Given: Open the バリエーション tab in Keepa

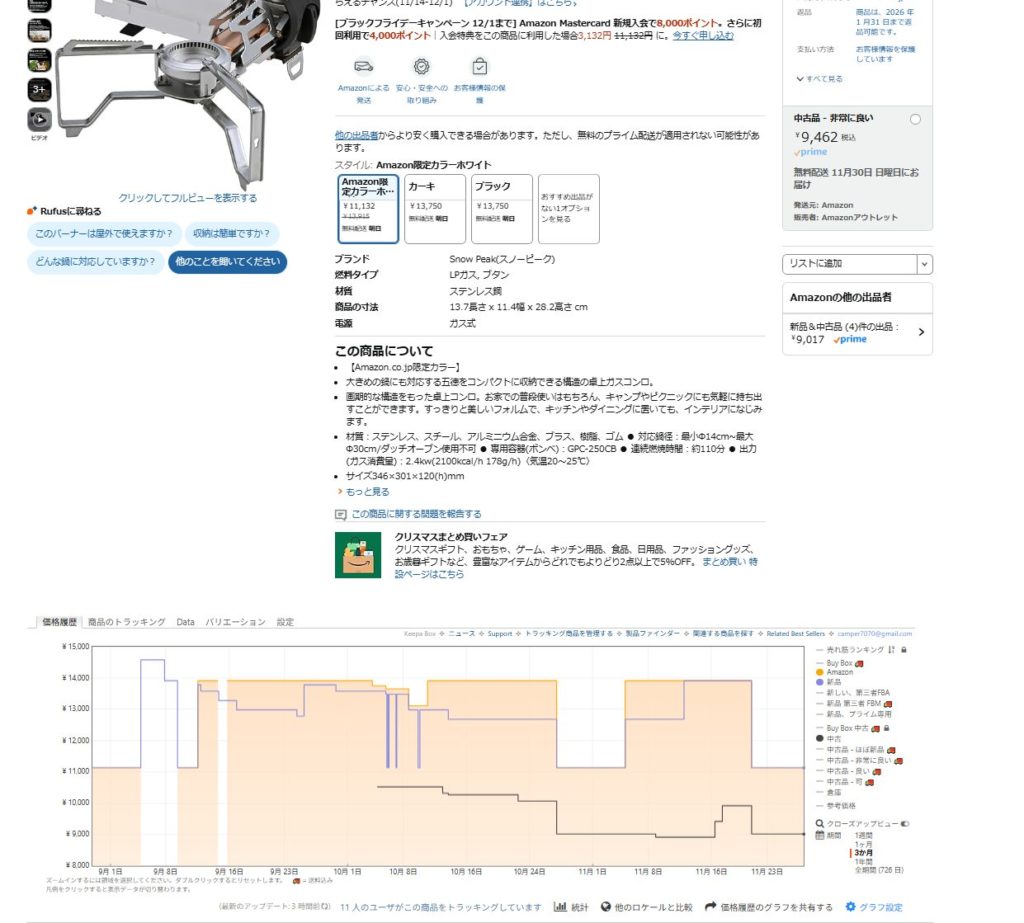Looking at the screenshot, I should (235, 622).
